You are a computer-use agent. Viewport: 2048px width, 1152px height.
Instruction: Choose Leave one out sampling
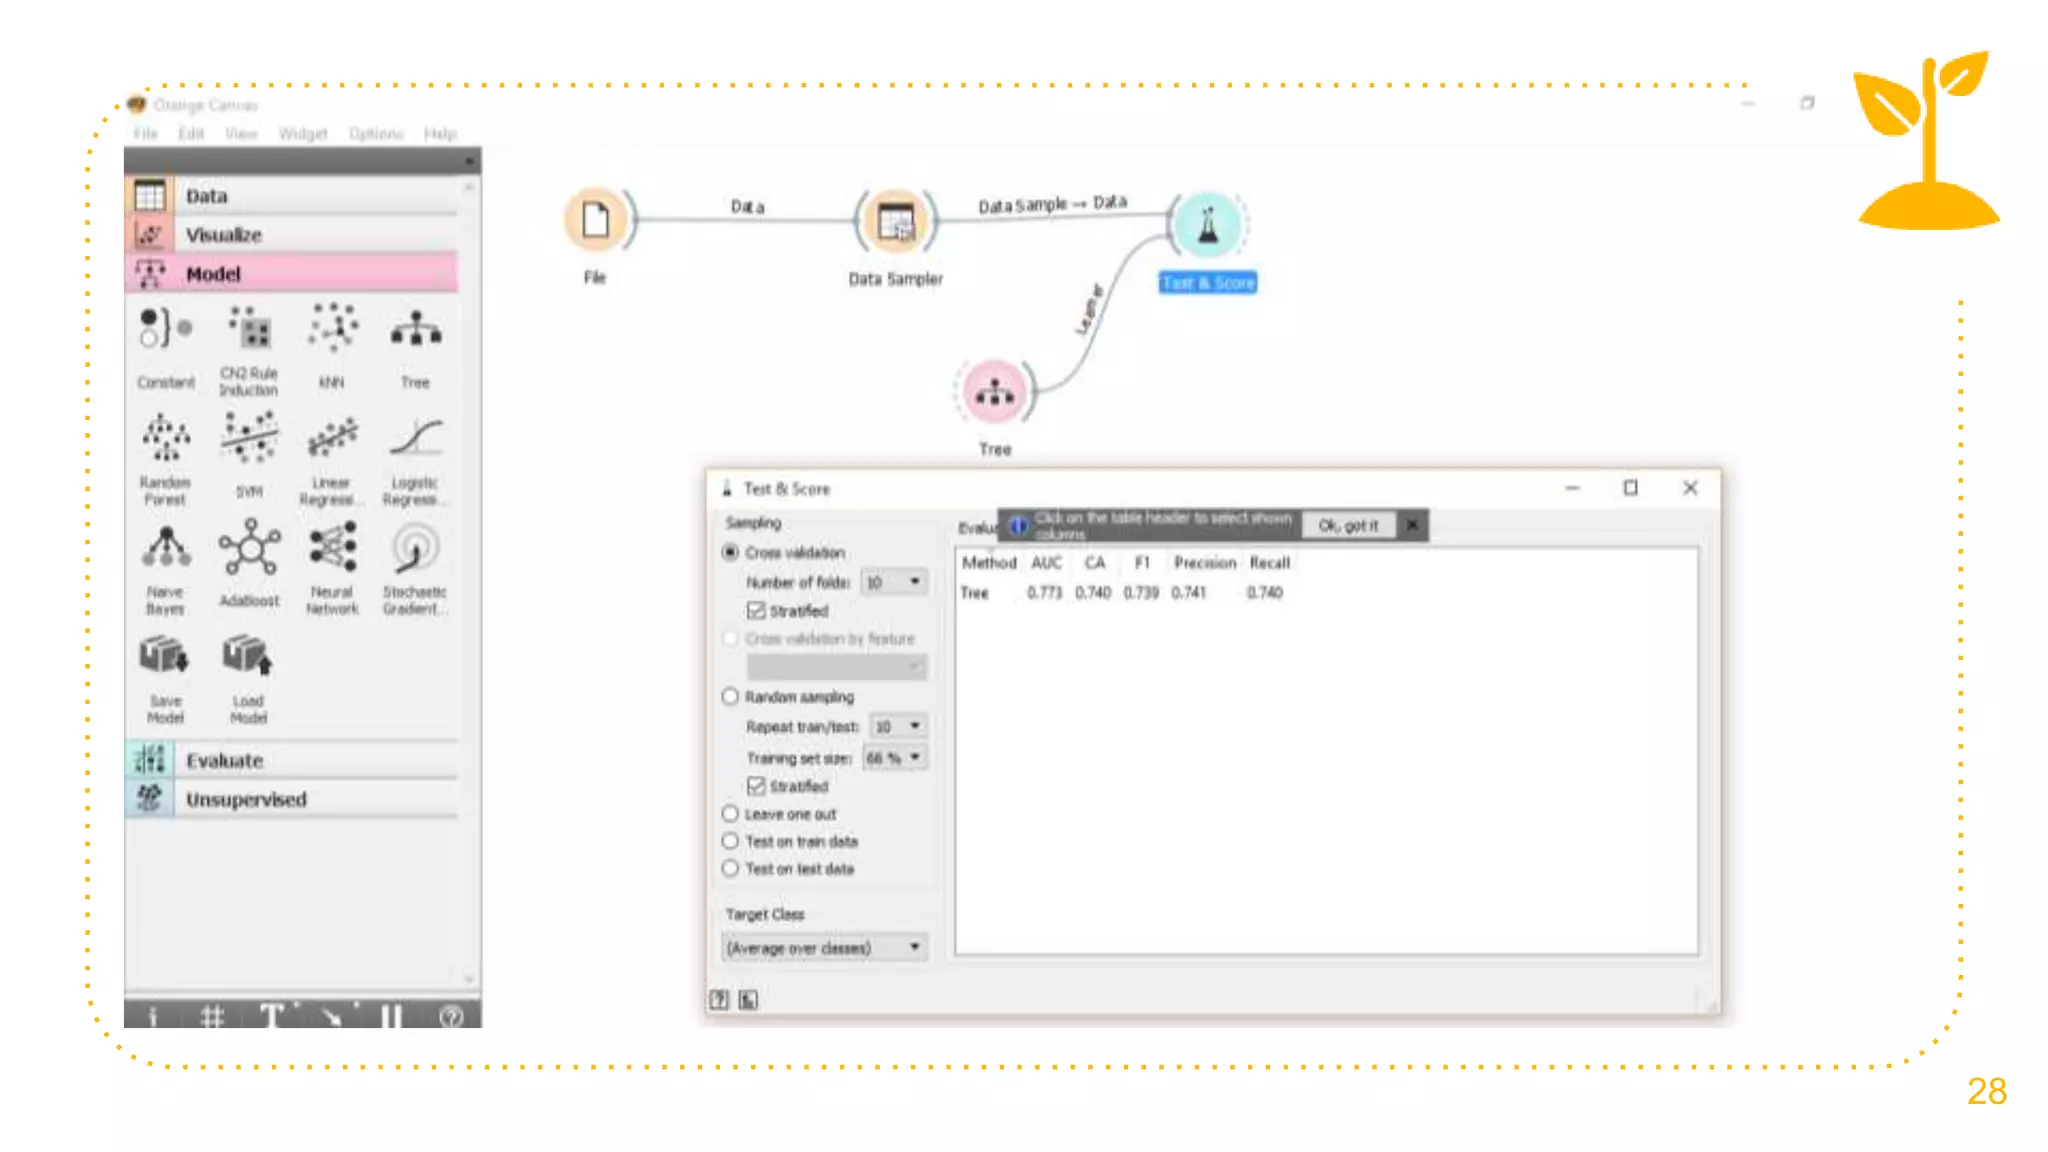pos(731,814)
